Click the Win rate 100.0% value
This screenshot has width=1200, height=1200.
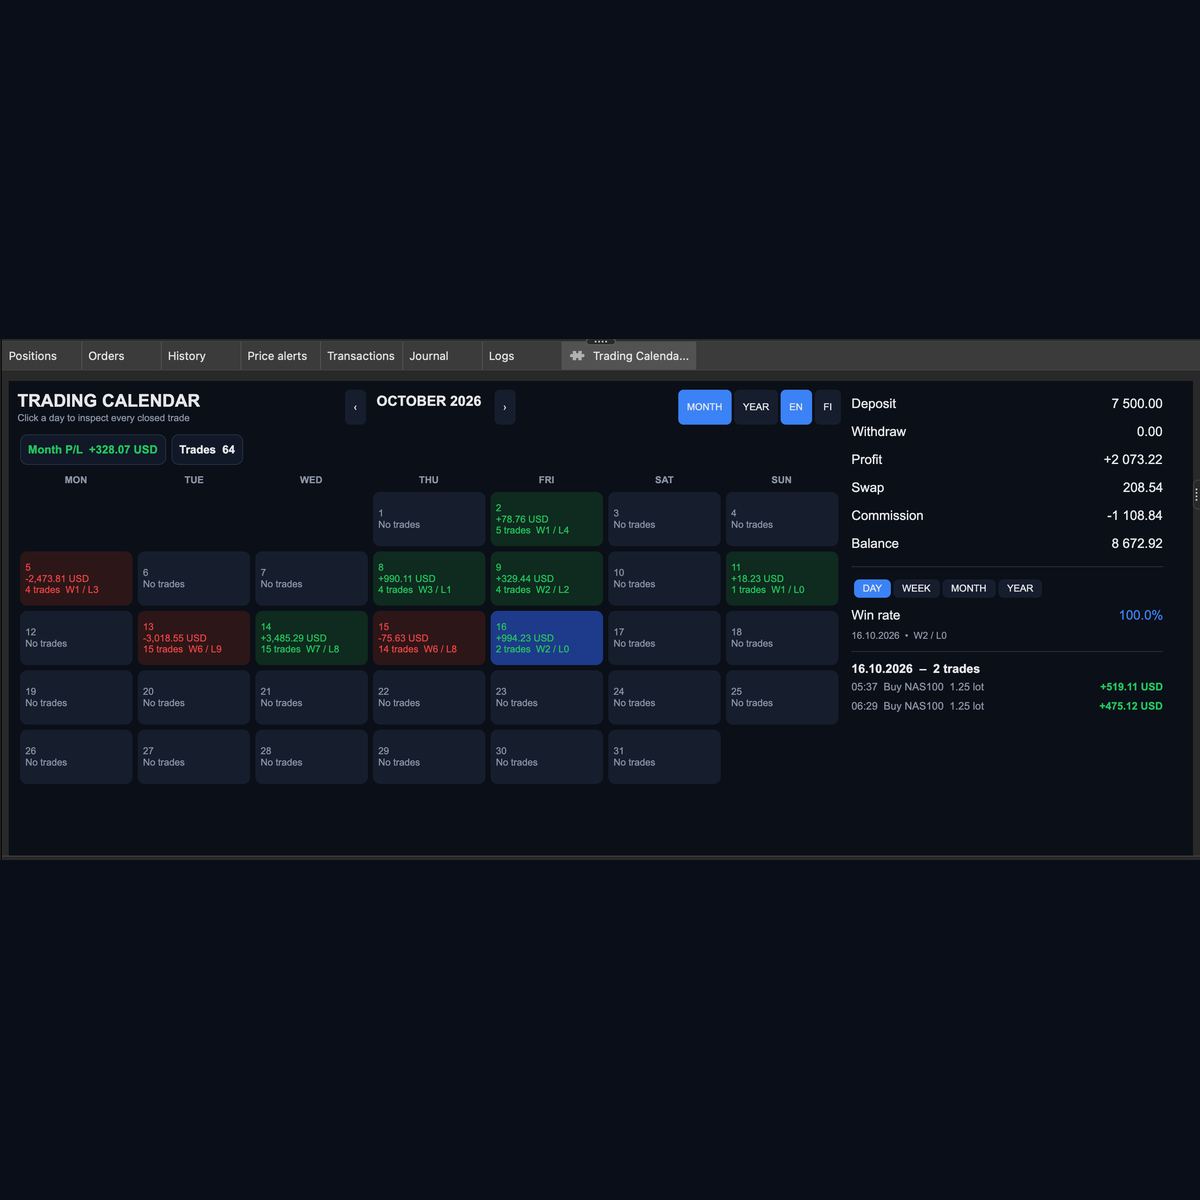(1141, 616)
